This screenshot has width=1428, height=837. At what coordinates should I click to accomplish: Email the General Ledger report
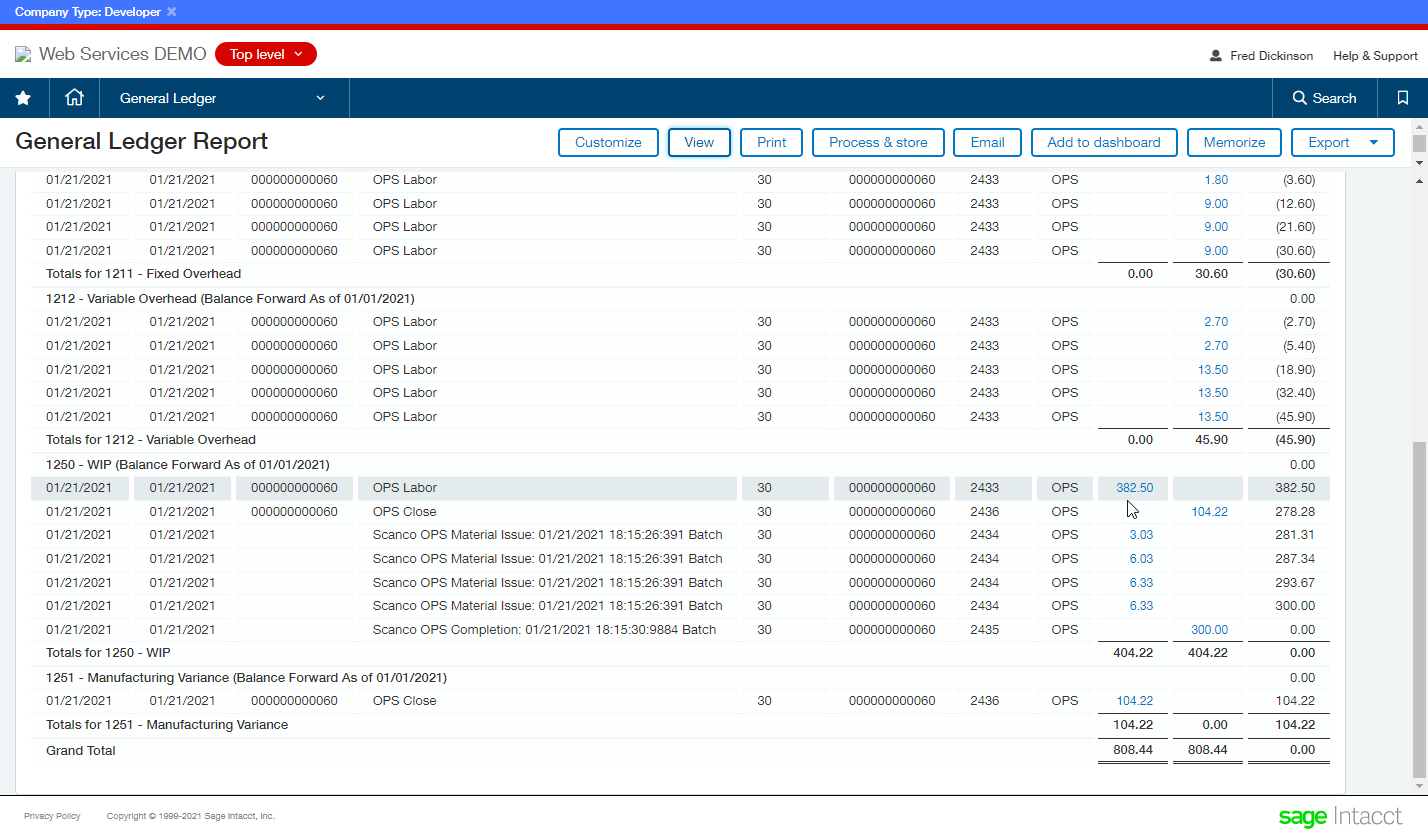click(x=987, y=142)
